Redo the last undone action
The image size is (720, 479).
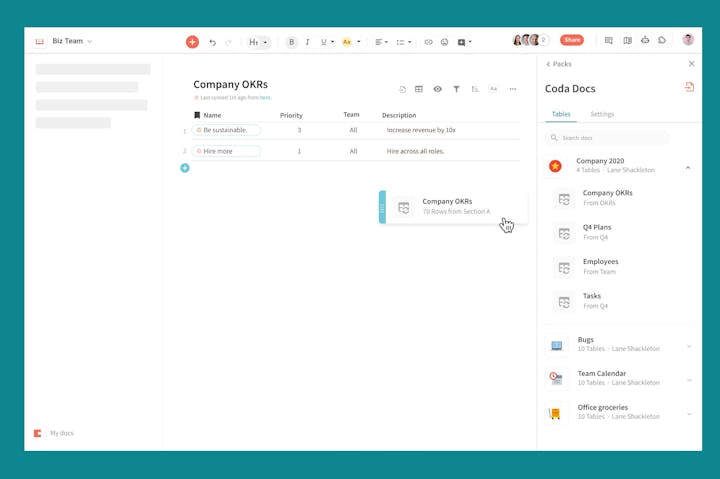coord(228,42)
